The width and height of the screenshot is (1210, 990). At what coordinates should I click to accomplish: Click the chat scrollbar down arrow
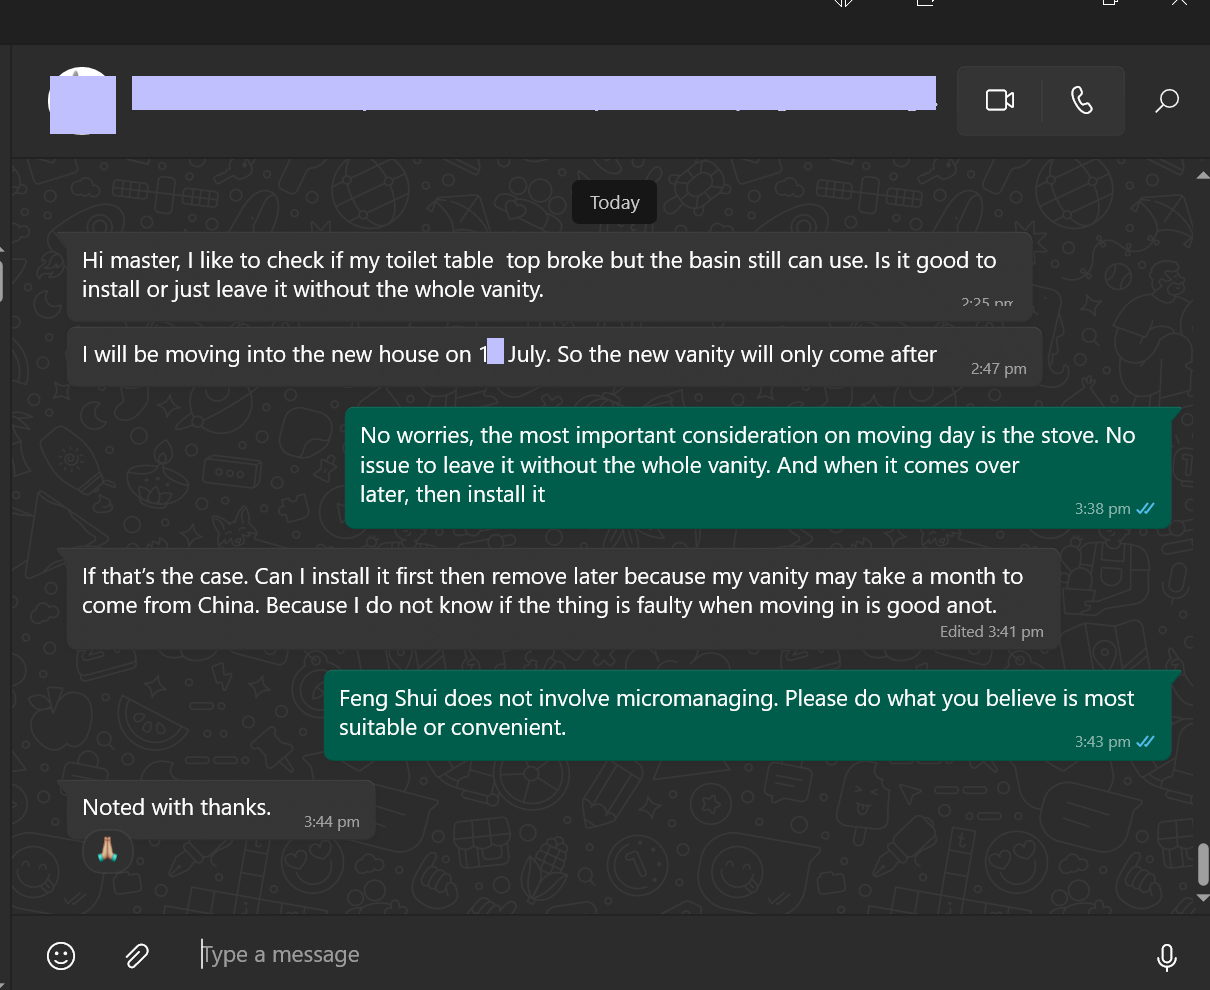[x=1202, y=897]
